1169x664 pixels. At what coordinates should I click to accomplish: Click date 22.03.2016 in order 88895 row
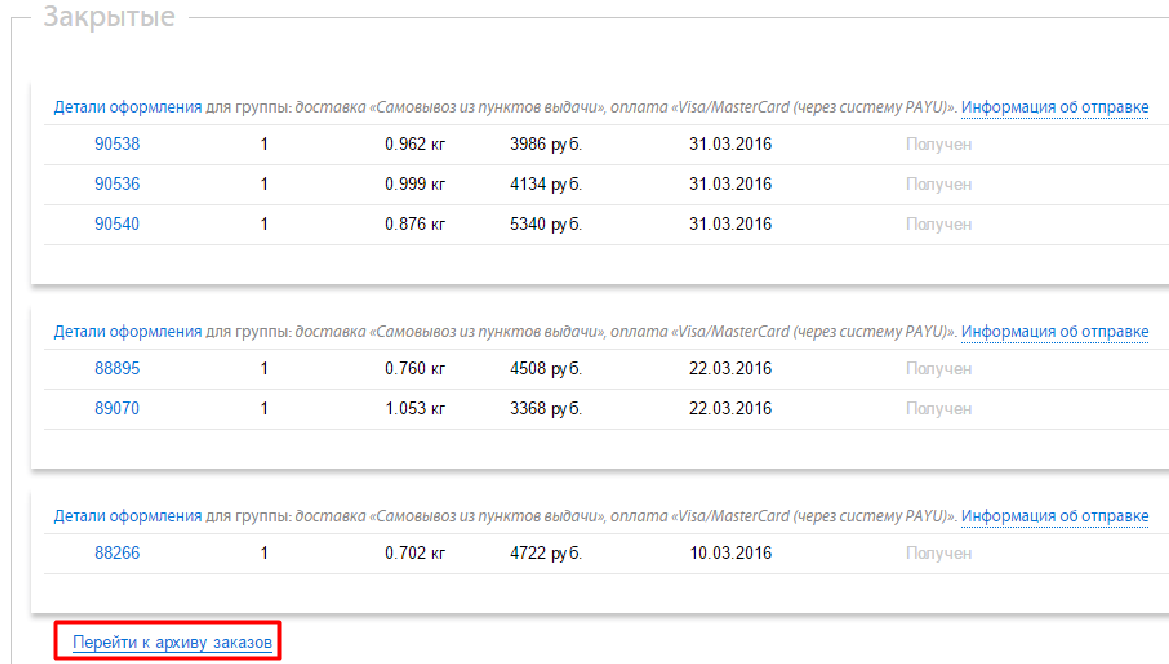730,368
